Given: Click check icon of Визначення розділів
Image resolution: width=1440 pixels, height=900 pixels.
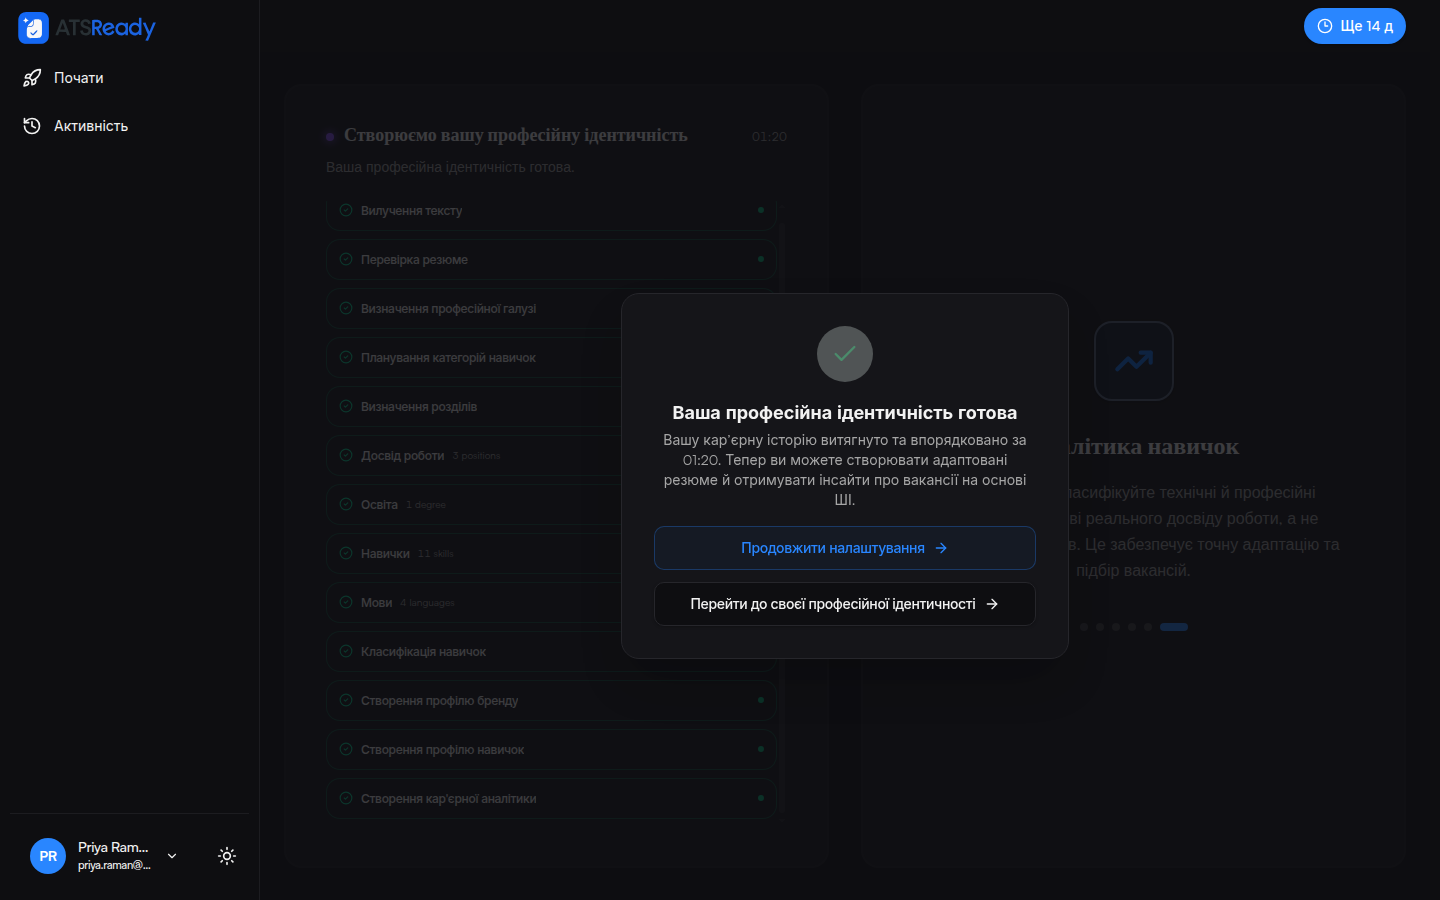Looking at the screenshot, I should [346, 406].
